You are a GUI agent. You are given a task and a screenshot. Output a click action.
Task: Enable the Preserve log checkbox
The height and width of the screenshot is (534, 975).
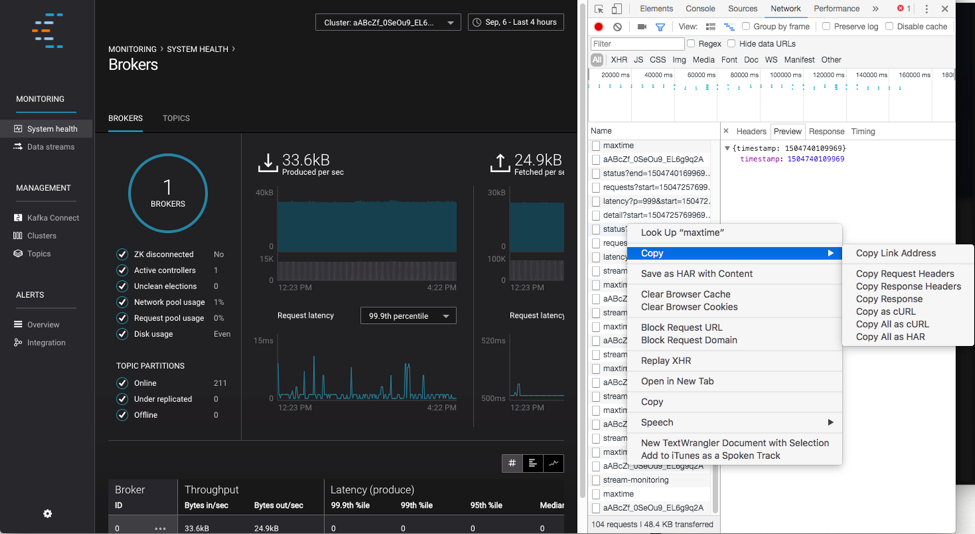point(826,27)
